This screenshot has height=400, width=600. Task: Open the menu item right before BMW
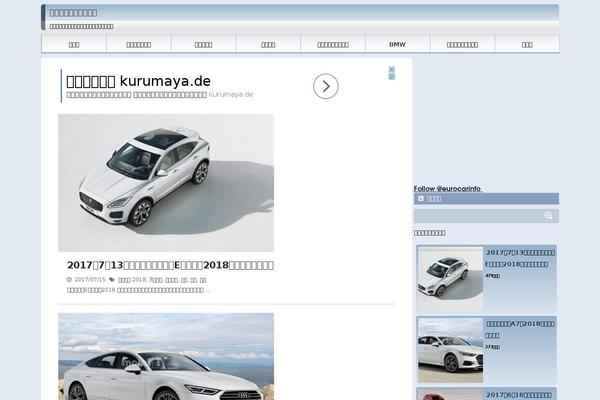(x=333, y=44)
